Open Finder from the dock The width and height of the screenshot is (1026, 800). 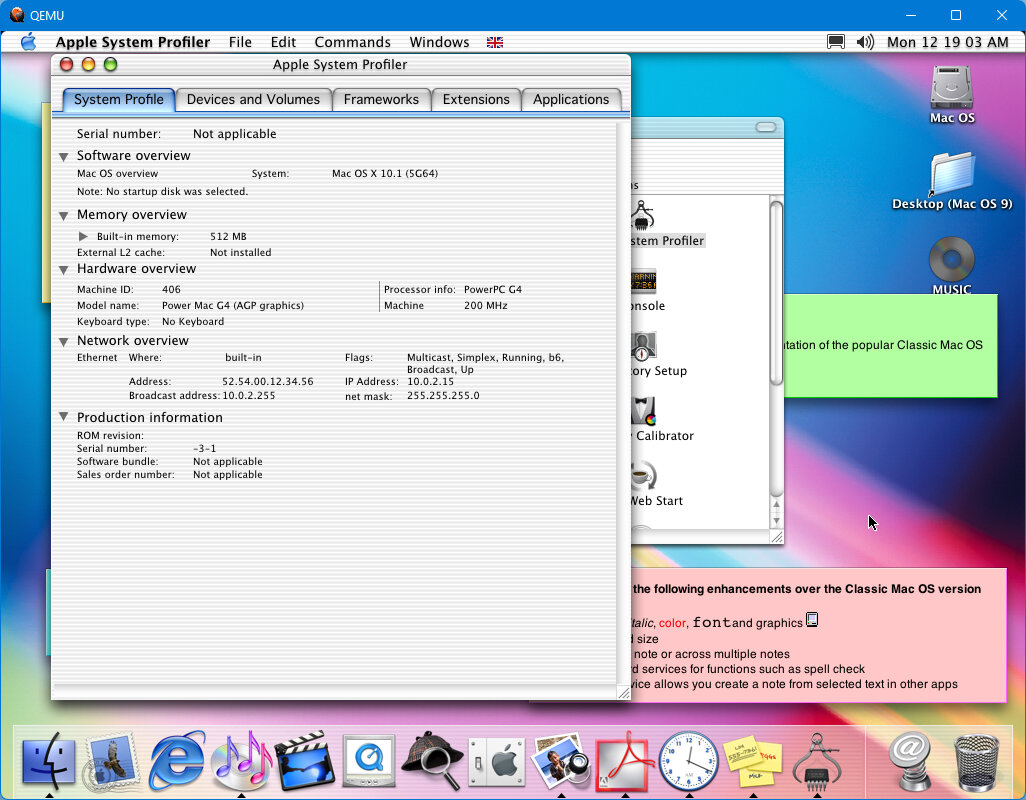[x=47, y=761]
